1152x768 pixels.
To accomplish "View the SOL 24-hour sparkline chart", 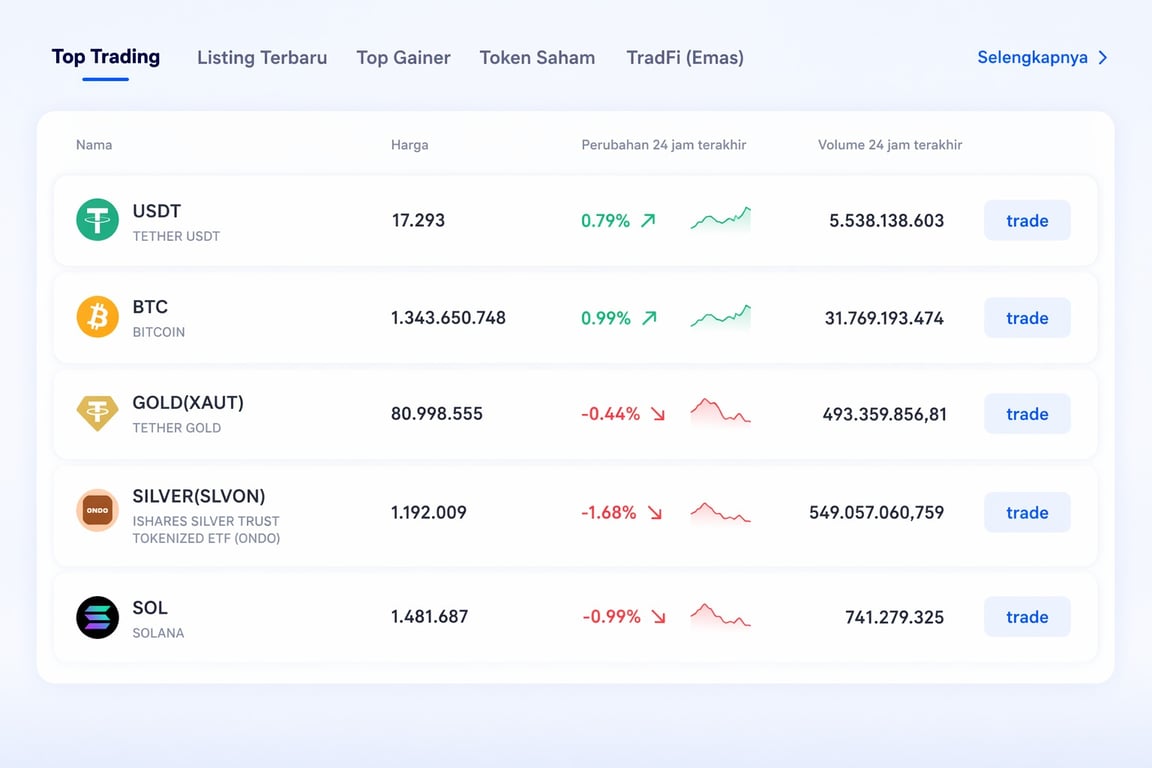I will coord(720,616).
